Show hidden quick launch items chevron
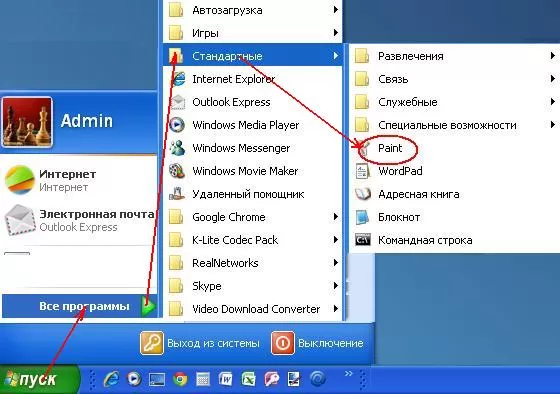The width and height of the screenshot is (560, 394). (x=349, y=374)
